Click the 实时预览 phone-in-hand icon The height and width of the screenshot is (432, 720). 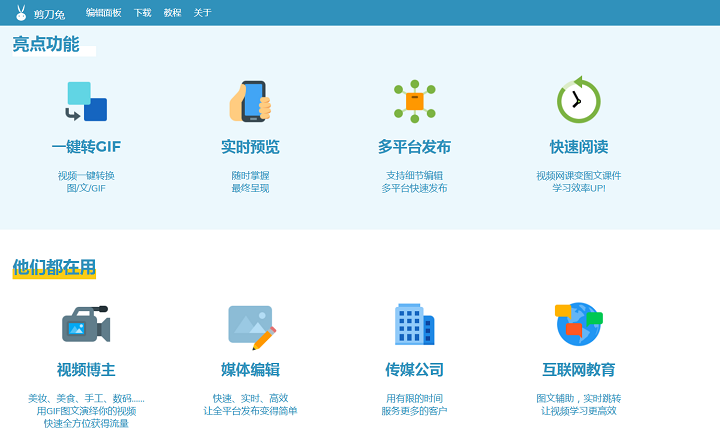click(250, 101)
